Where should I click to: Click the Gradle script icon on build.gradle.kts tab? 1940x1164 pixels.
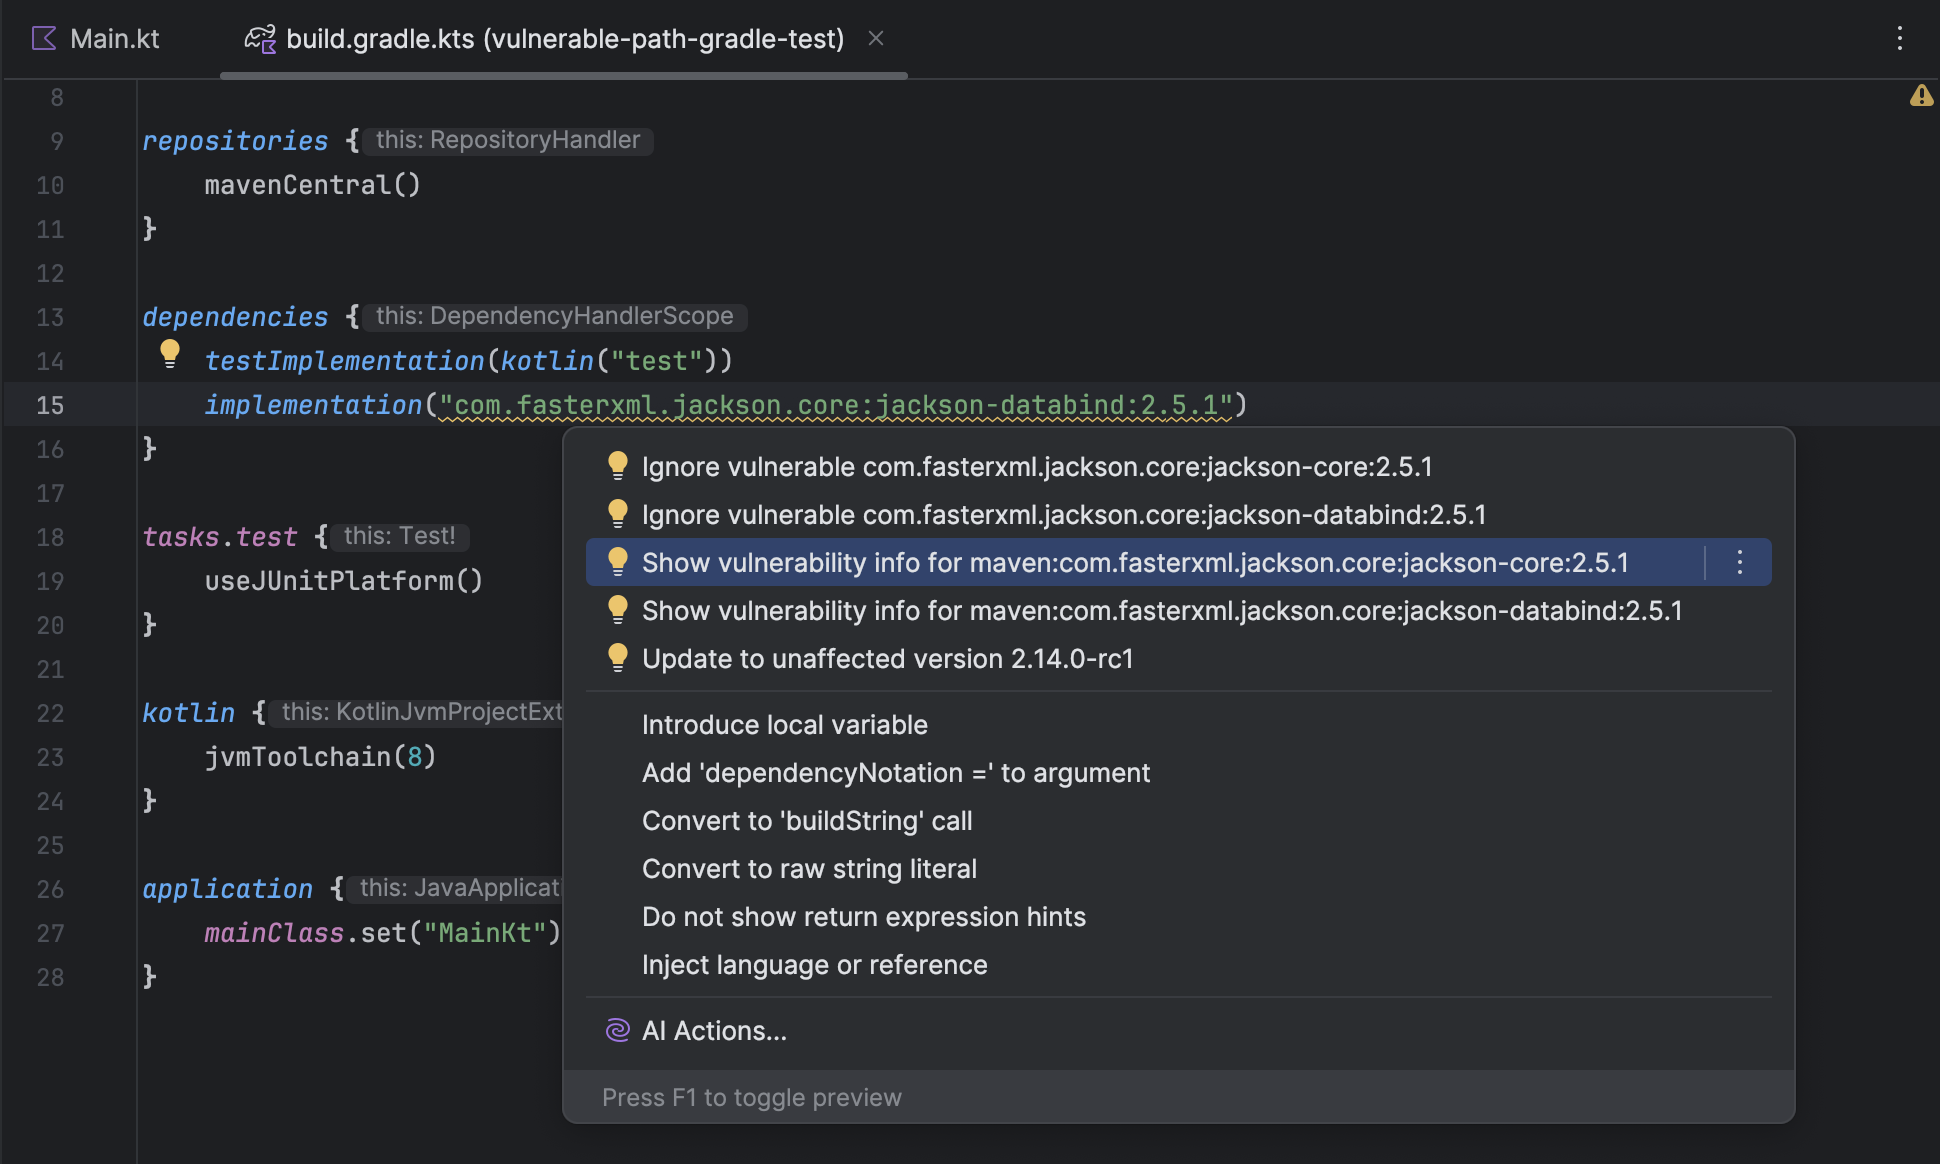click(x=259, y=39)
